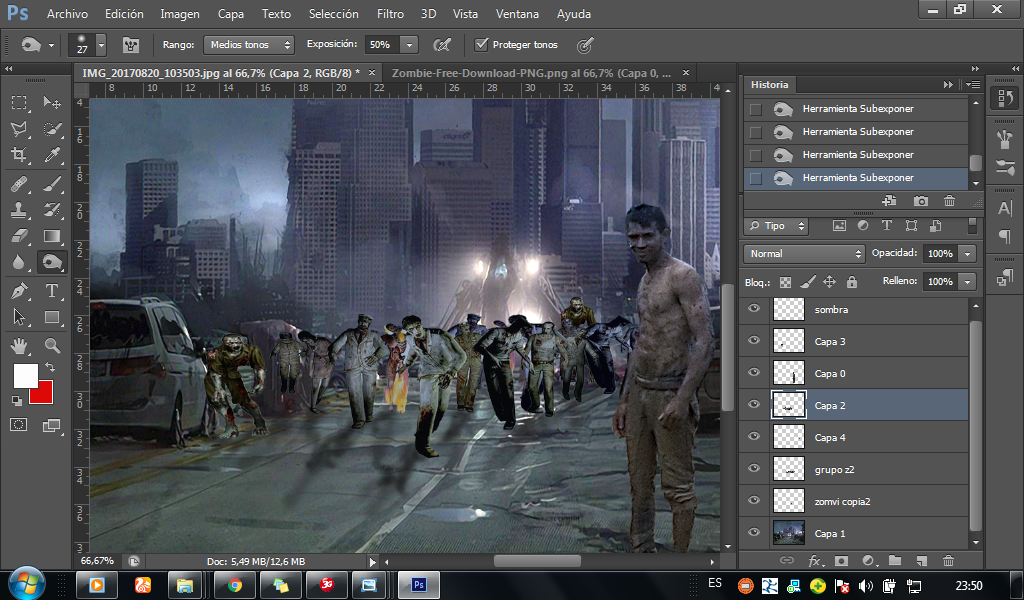Select the Eyedropper tool
The height and width of the screenshot is (600, 1024).
(52, 155)
